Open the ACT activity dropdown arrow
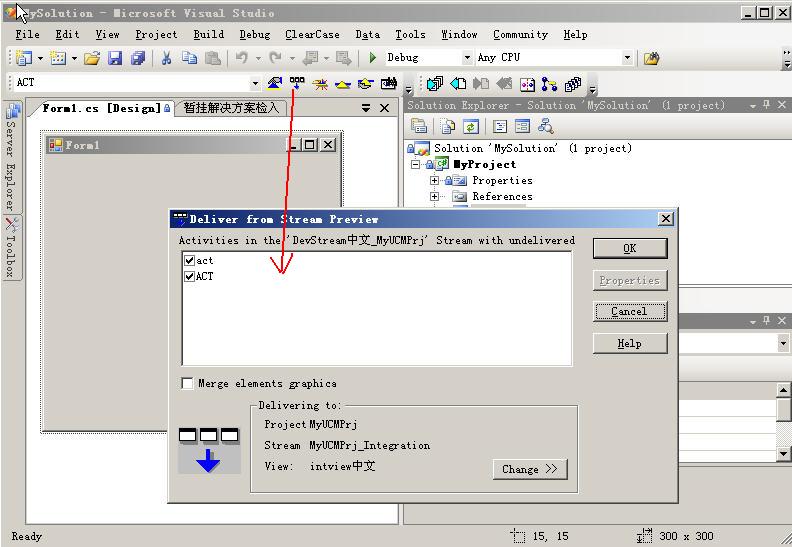The height and width of the screenshot is (547, 792). point(255,83)
